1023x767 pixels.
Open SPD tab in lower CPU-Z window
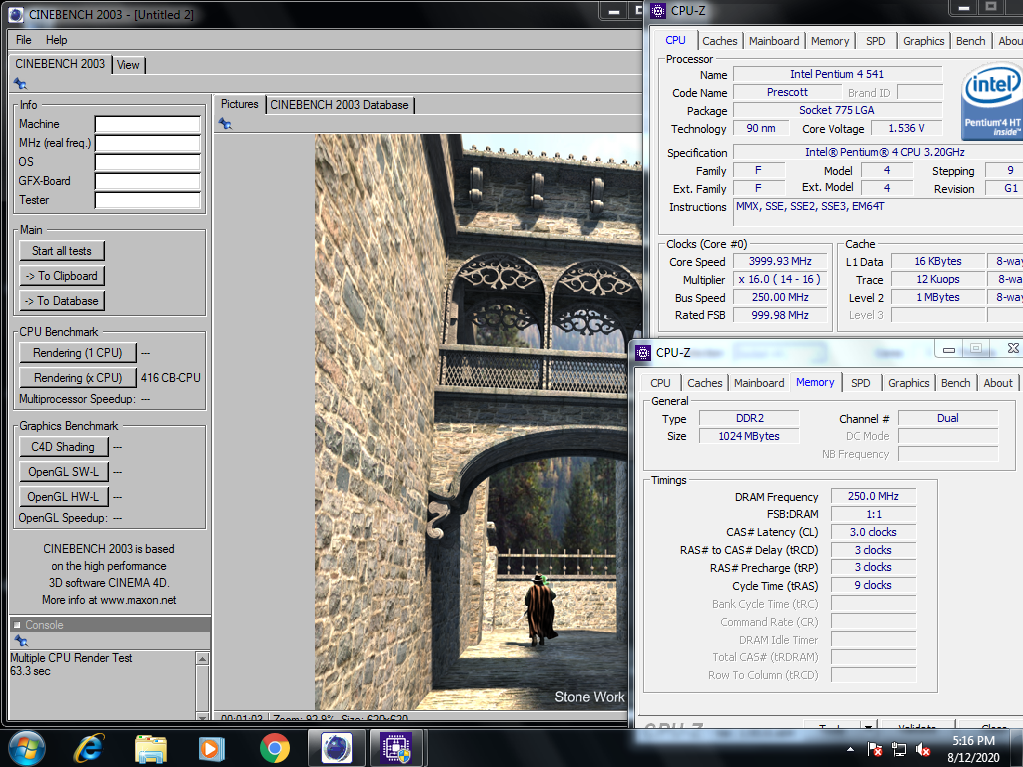(861, 384)
